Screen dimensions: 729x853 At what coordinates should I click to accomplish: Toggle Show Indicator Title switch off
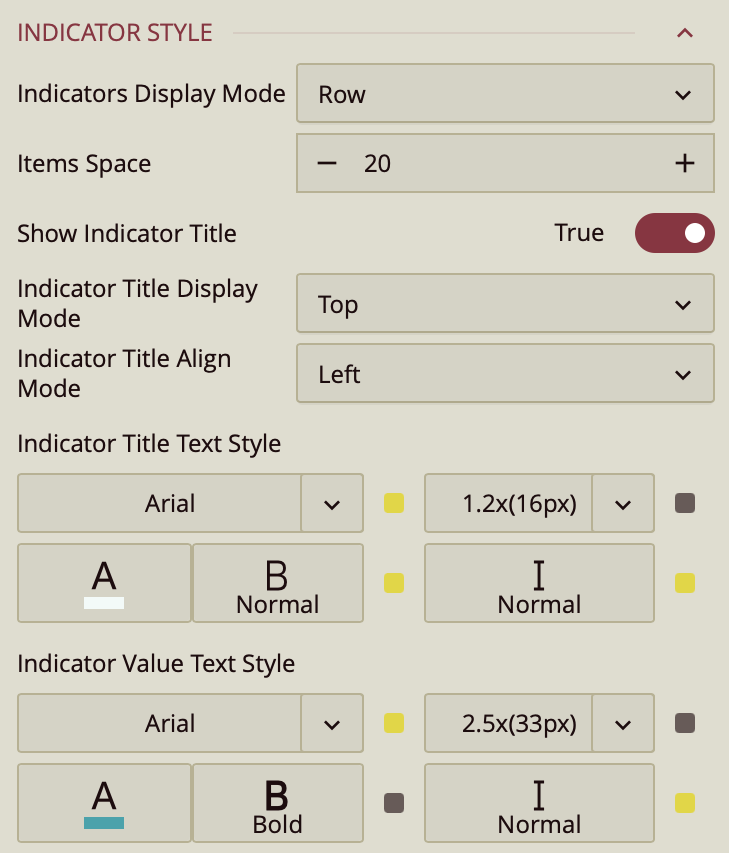pos(674,234)
